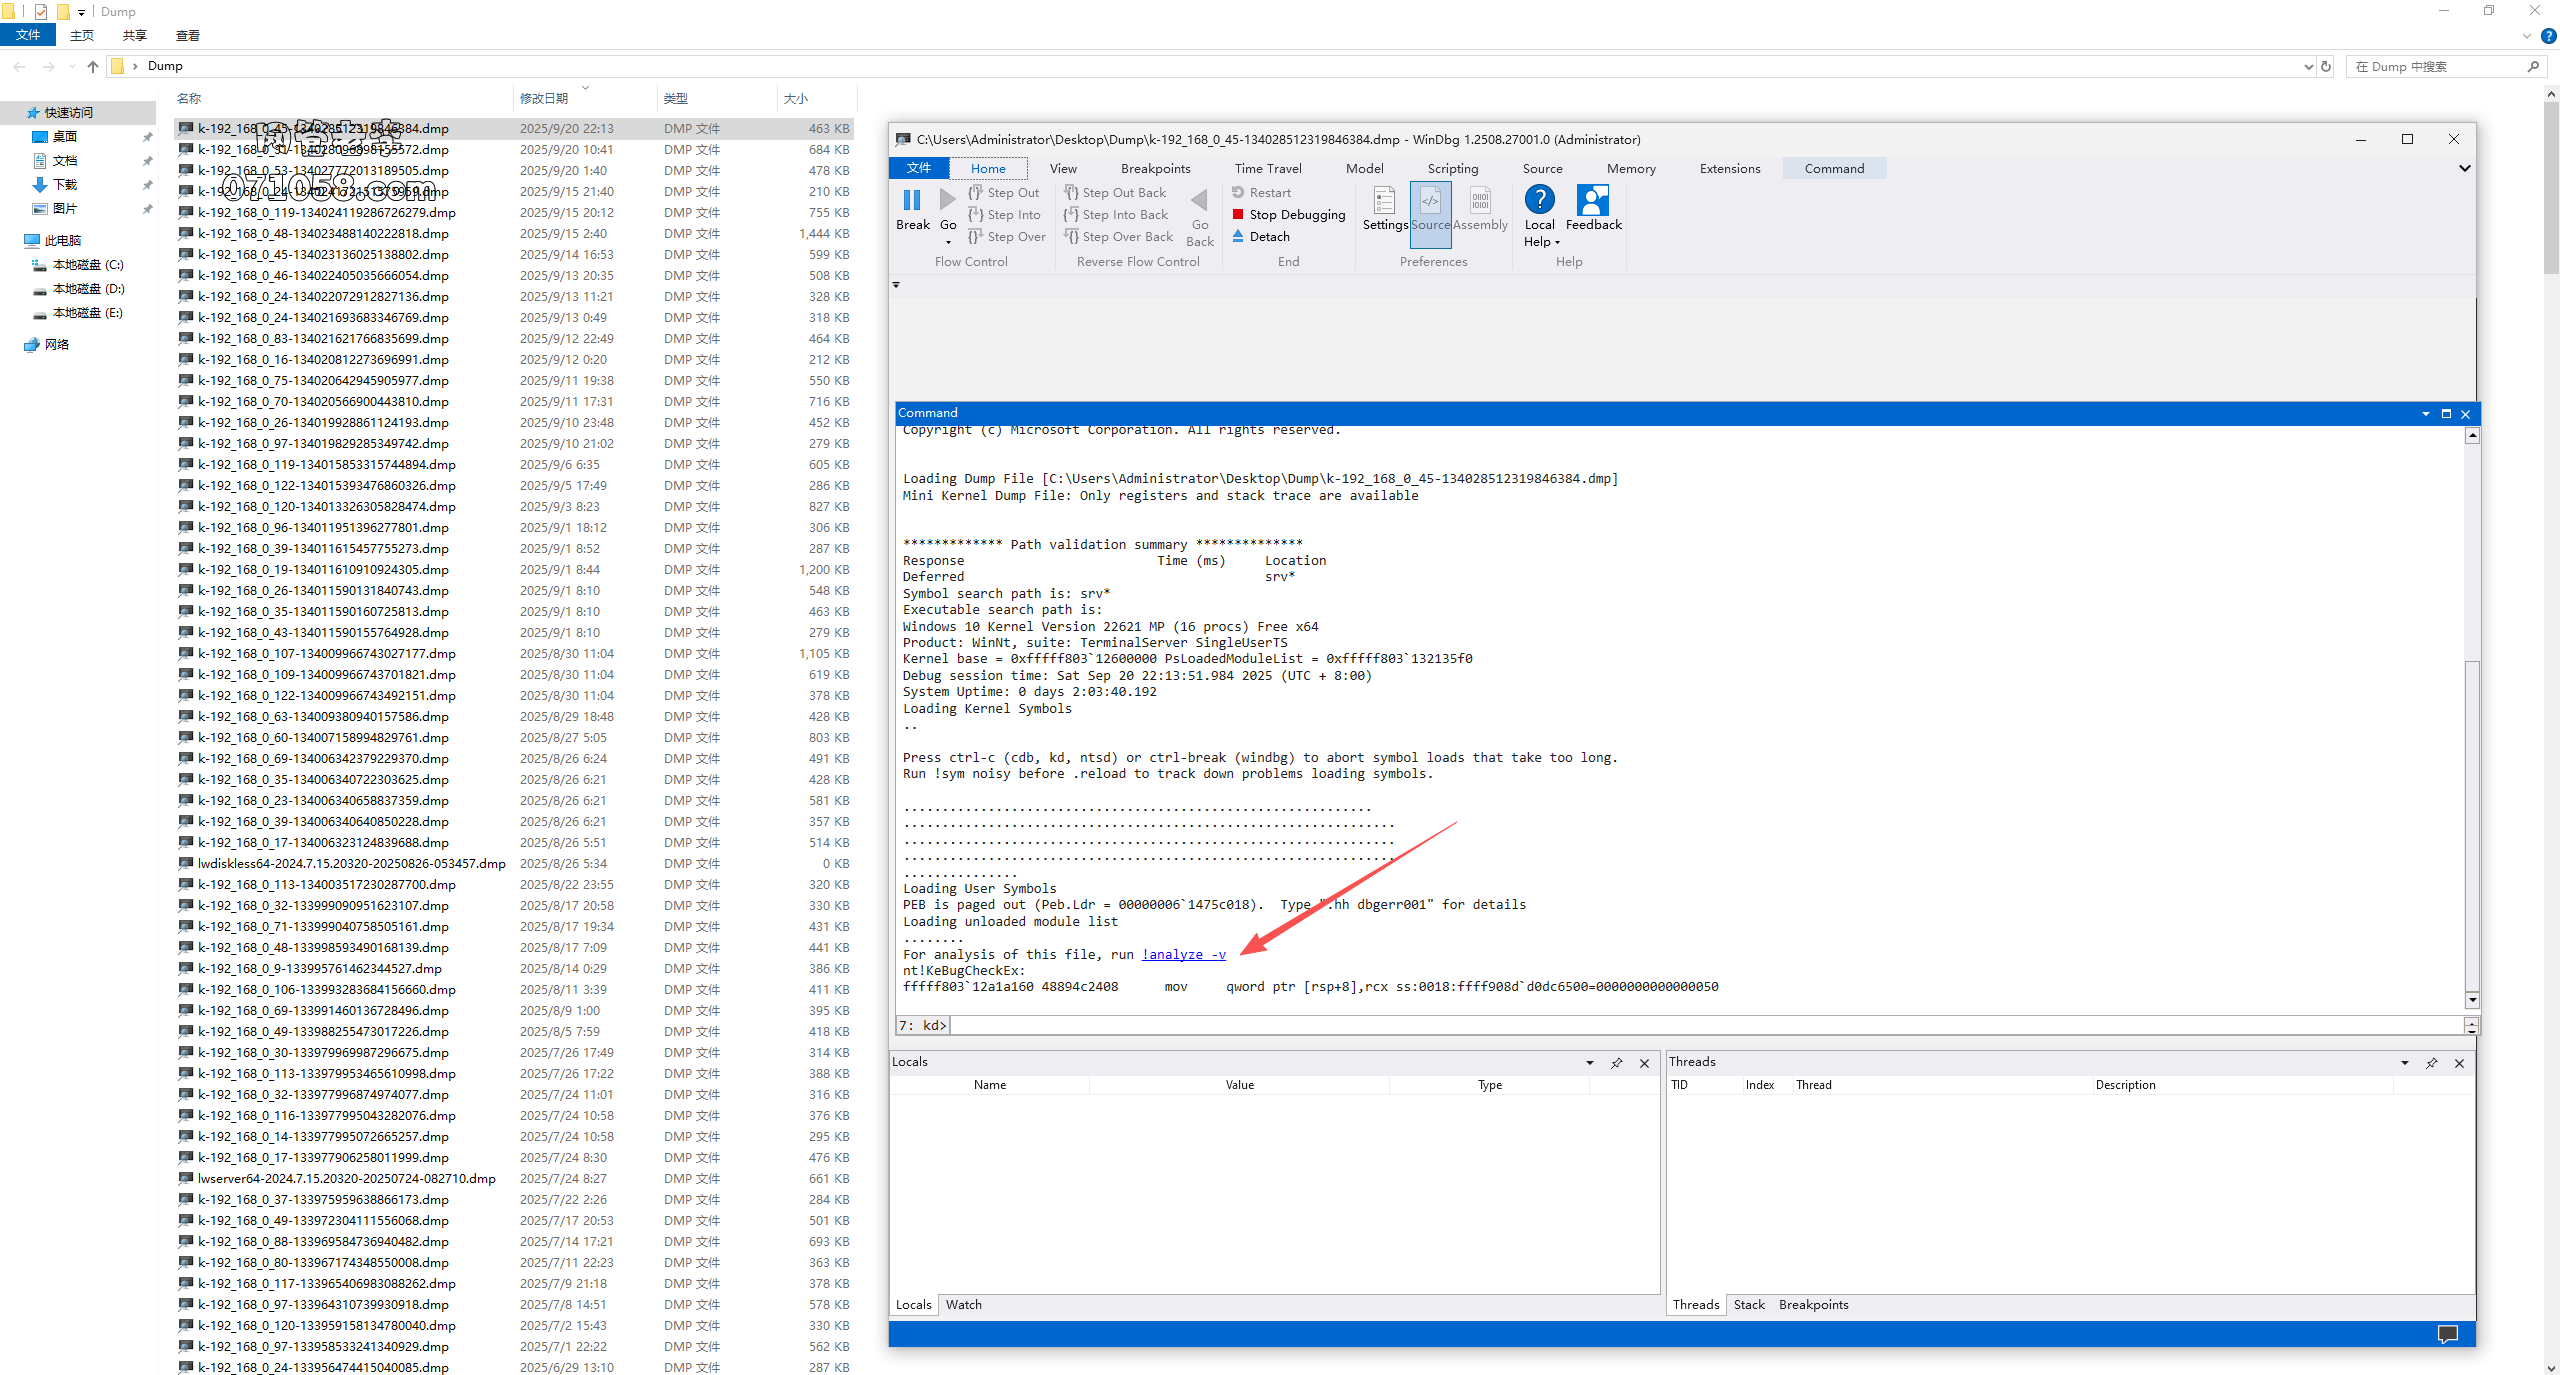Toggle Assembly mode preference
Image resolution: width=2560 pixels, height=1375 pixels.
pyautogui.click(x=1480, y=201)
